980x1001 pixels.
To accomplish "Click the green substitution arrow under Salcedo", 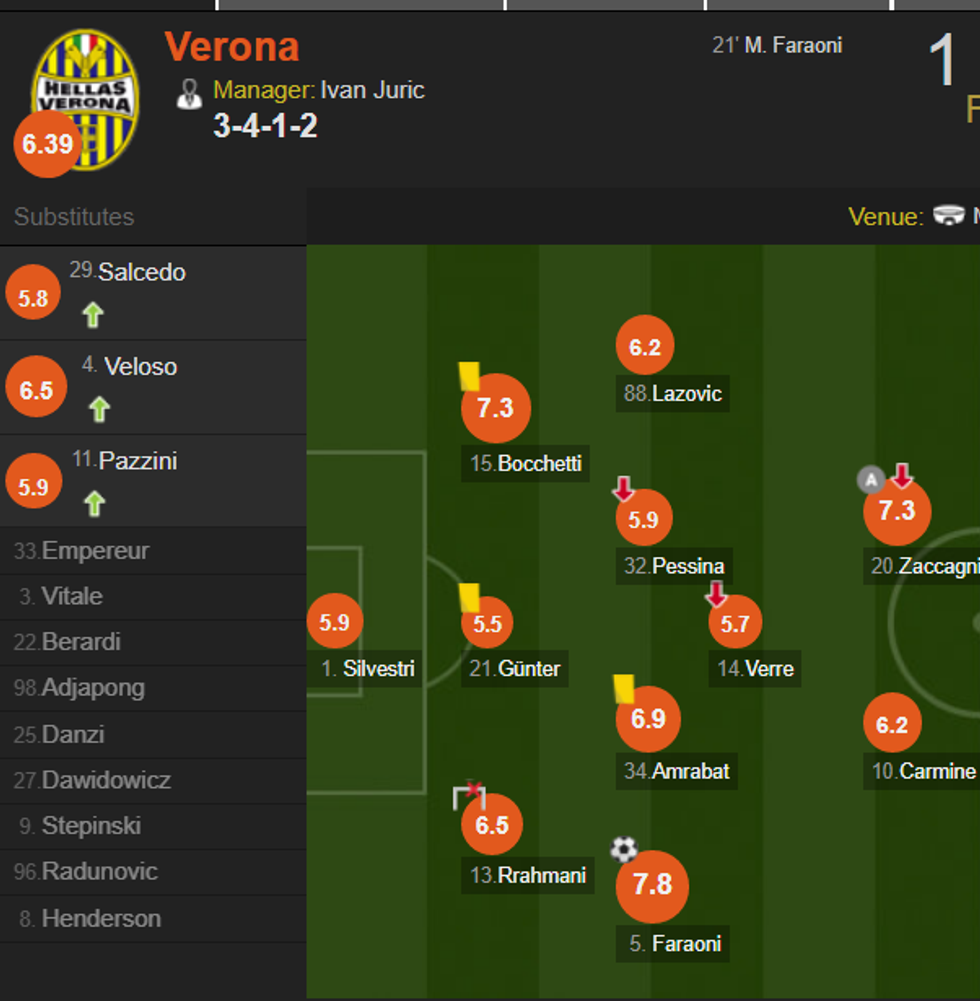I will tap(93, 314).
